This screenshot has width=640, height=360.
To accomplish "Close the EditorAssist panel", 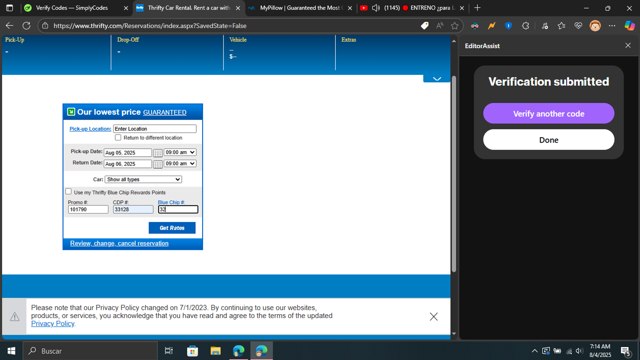I will click(628, 46).
